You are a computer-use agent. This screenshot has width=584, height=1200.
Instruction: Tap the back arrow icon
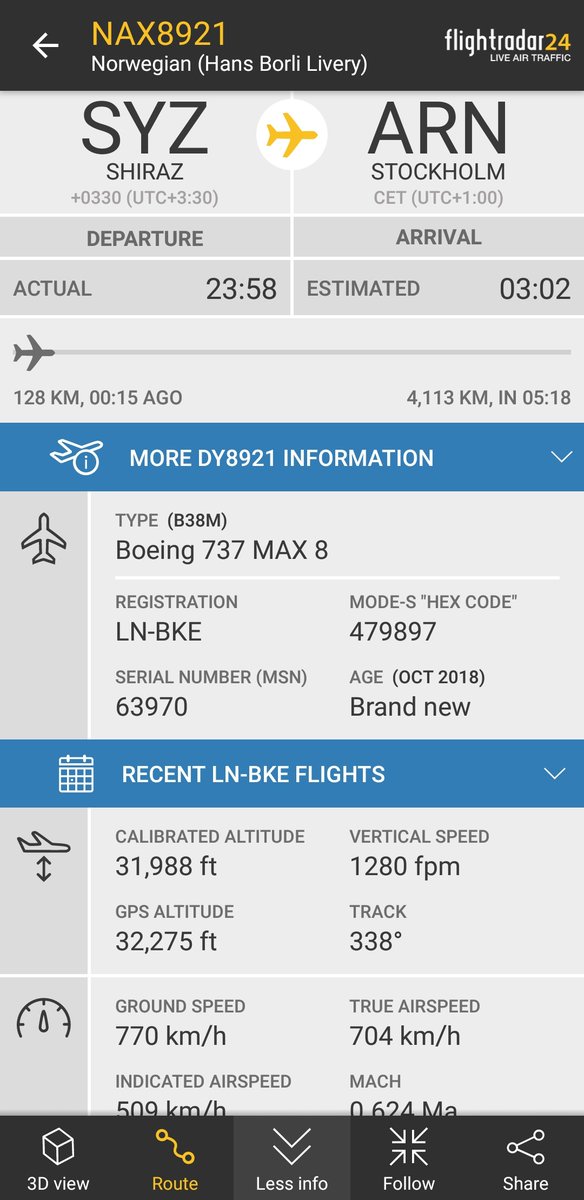click(x=45, y=46)
